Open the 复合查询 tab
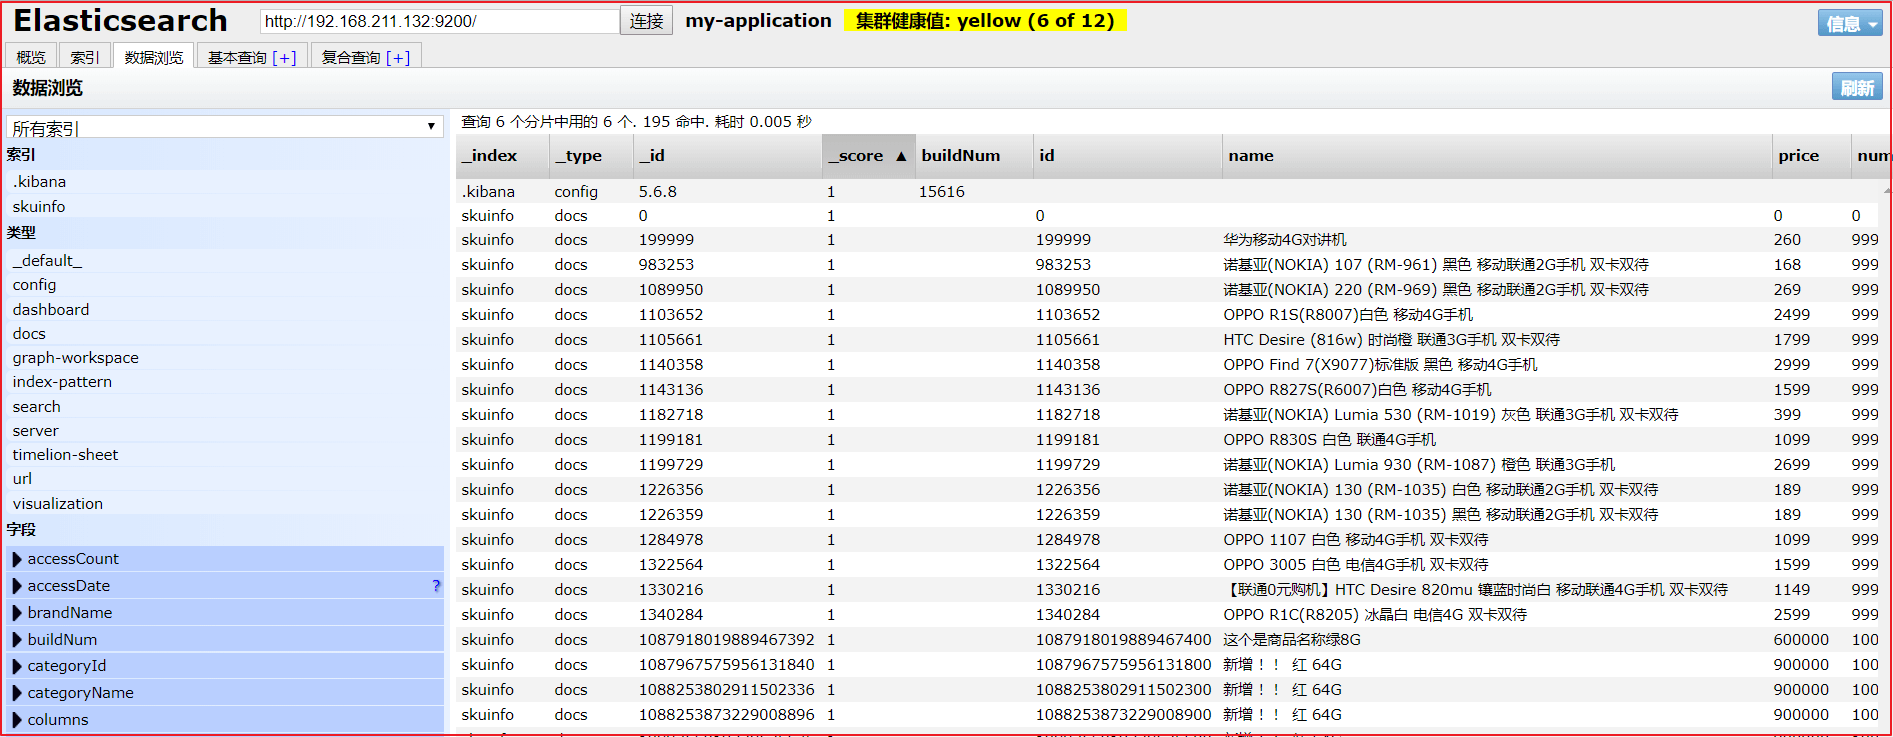The image size is (1893, 737). [x=366, y=57]
